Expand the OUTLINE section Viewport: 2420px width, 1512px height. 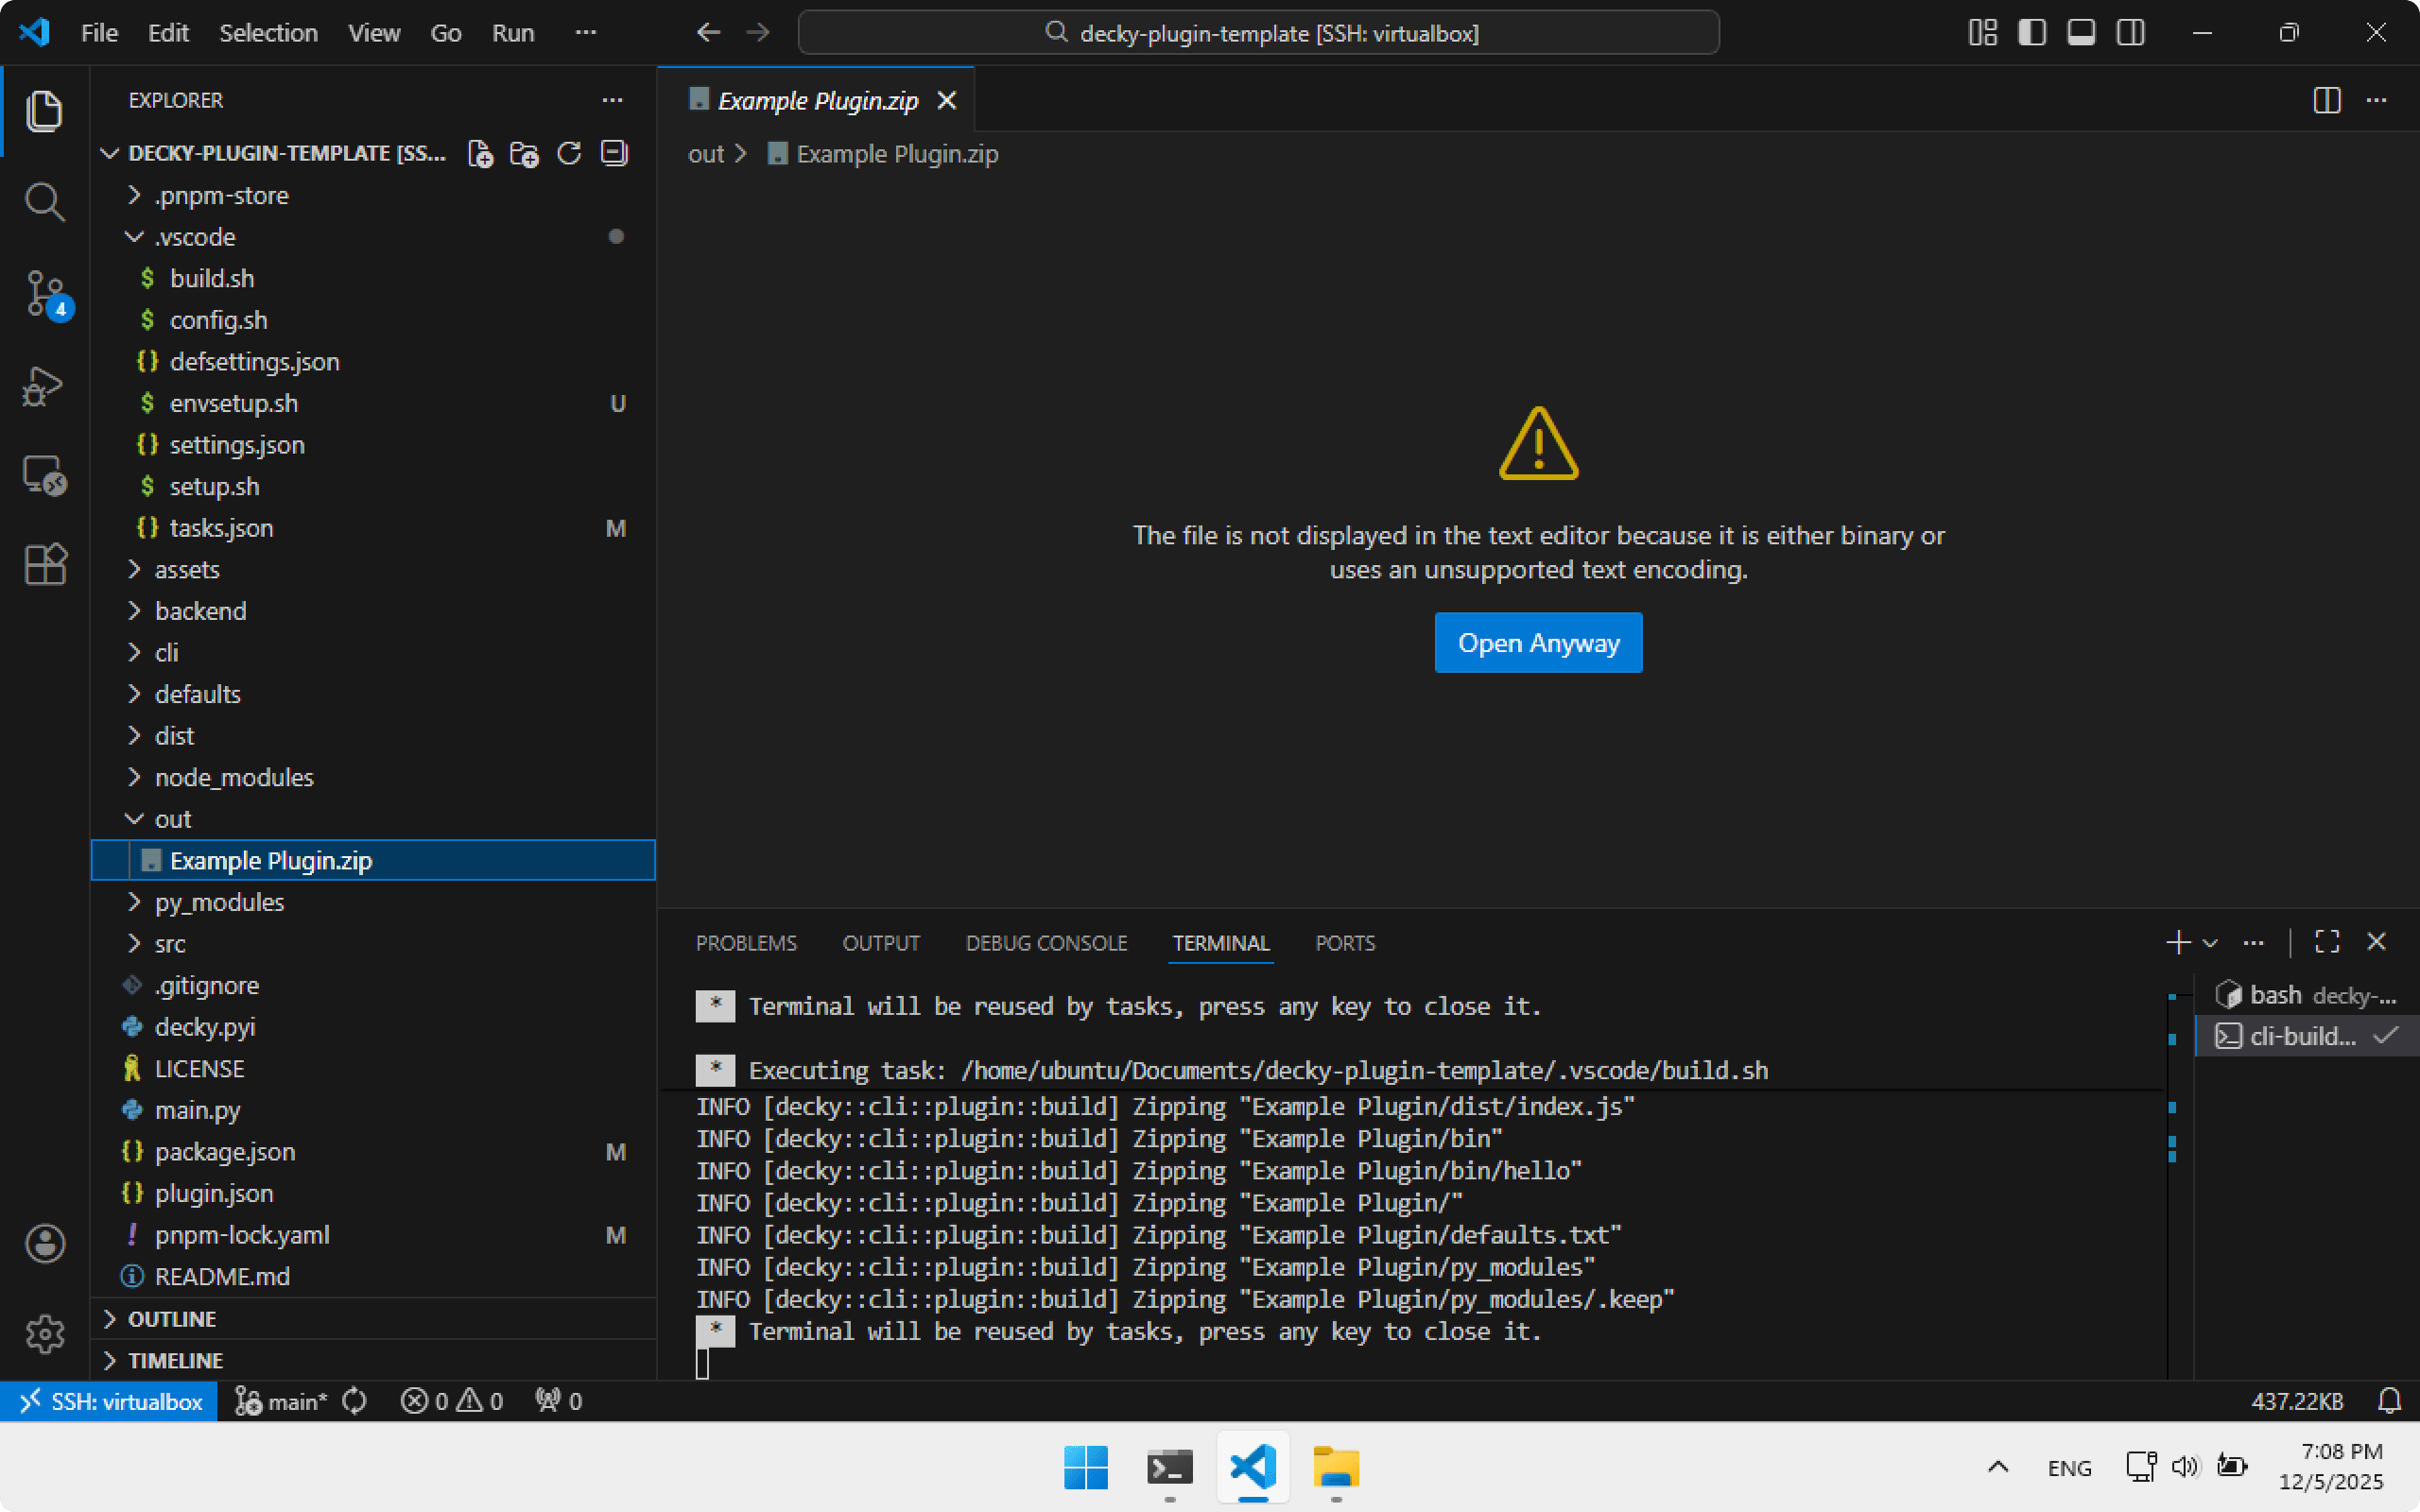click(x=172, y=1319)
